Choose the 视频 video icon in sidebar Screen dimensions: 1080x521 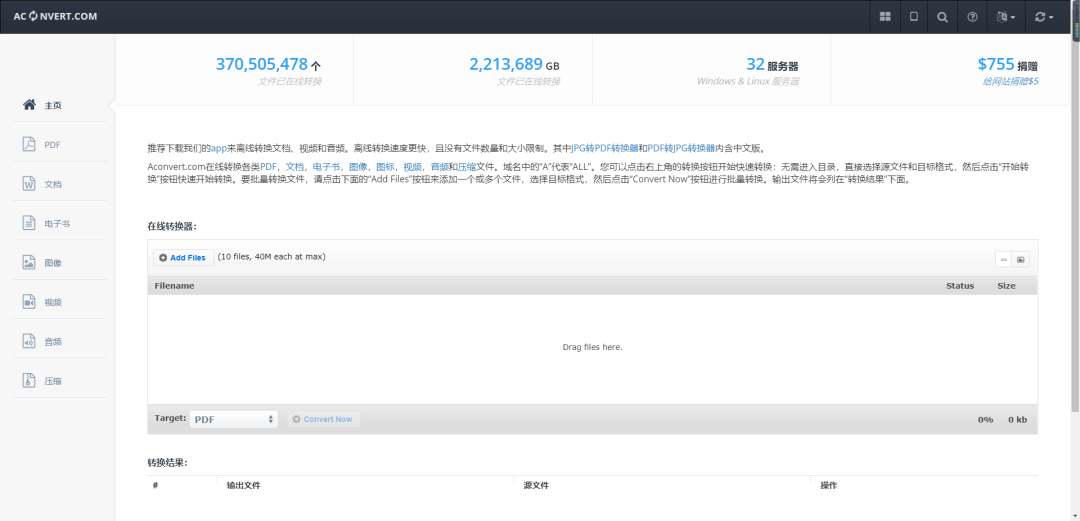tap(29, 302)
